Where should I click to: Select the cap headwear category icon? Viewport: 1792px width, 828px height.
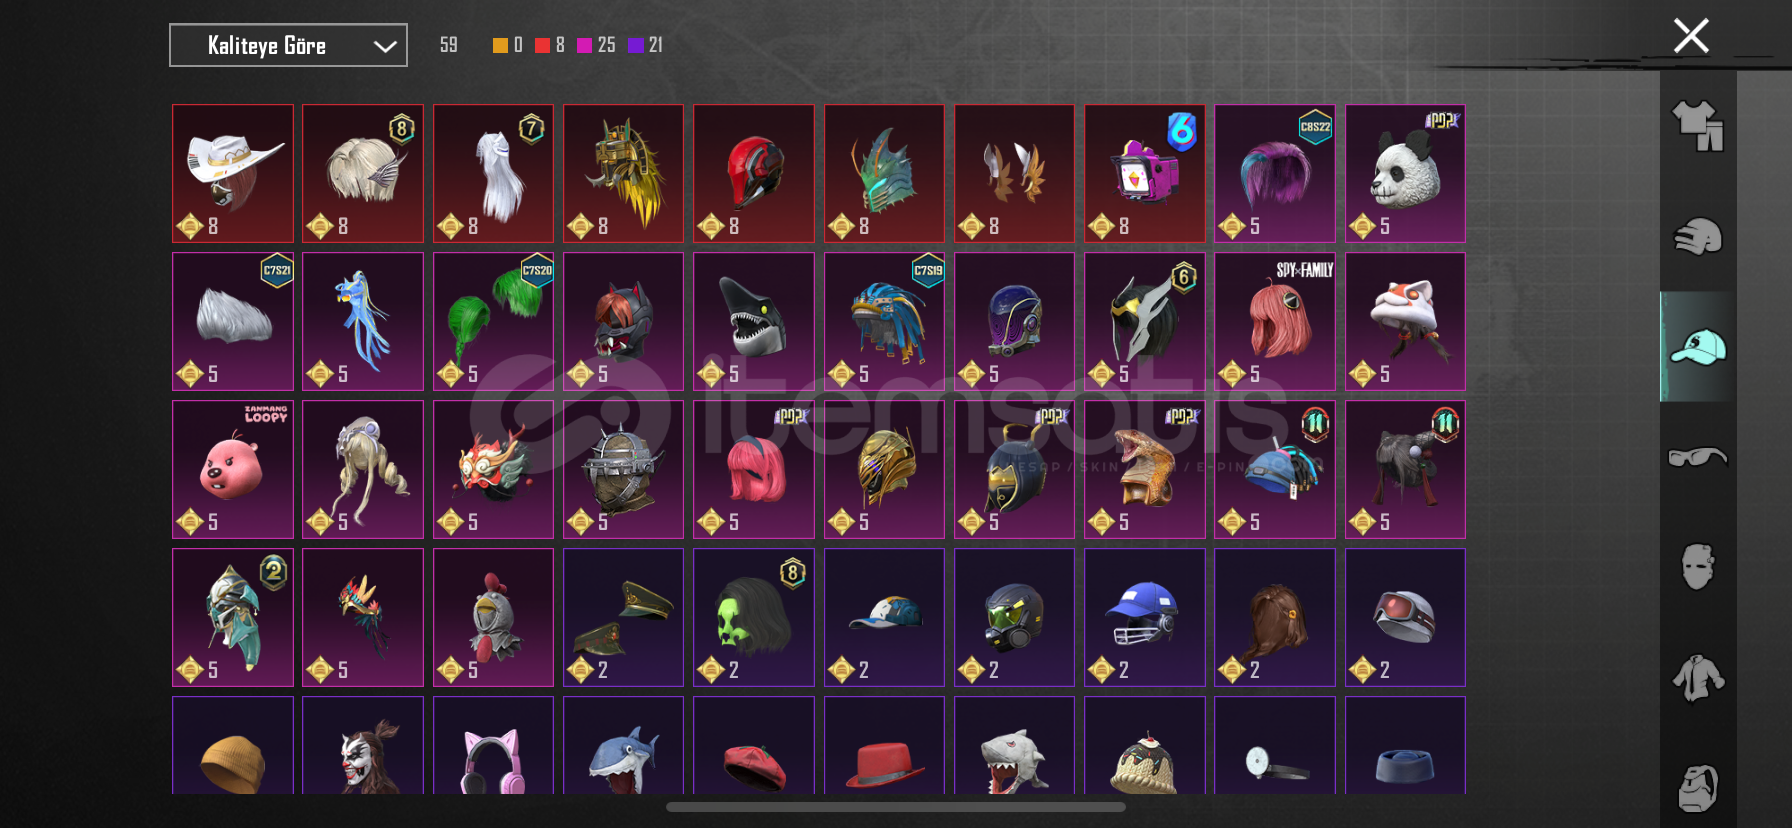coord(1698,347)
